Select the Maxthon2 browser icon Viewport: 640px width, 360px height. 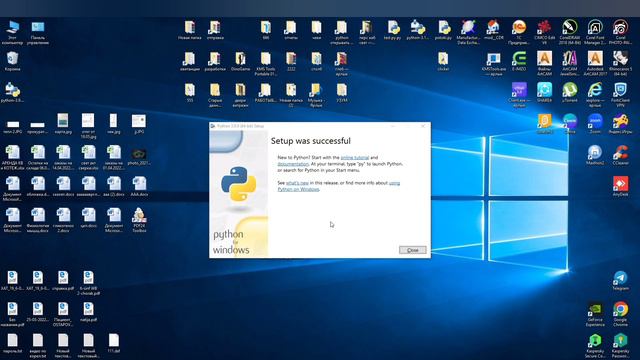(x=595, y=155)
